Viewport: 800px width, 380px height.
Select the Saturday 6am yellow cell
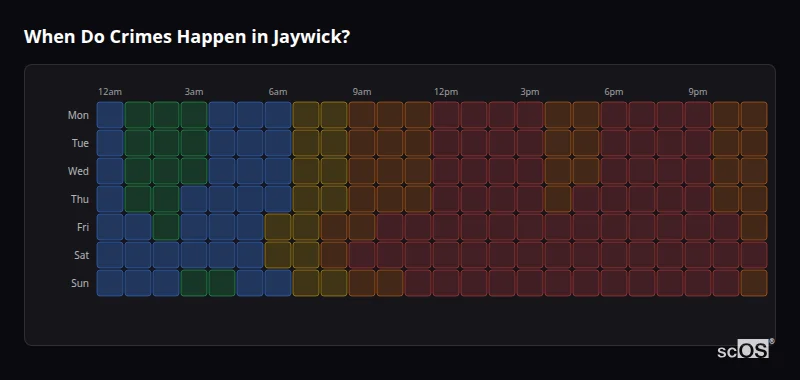coord(278,255)
